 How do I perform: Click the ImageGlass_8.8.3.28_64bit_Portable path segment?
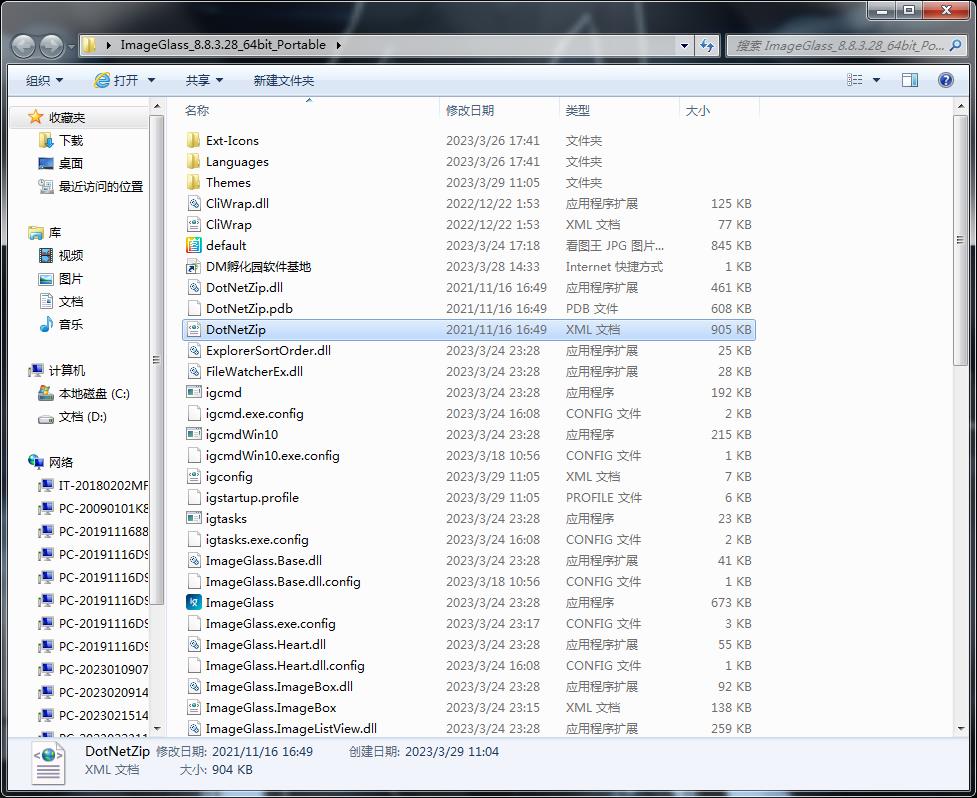(x=223, y=45)
